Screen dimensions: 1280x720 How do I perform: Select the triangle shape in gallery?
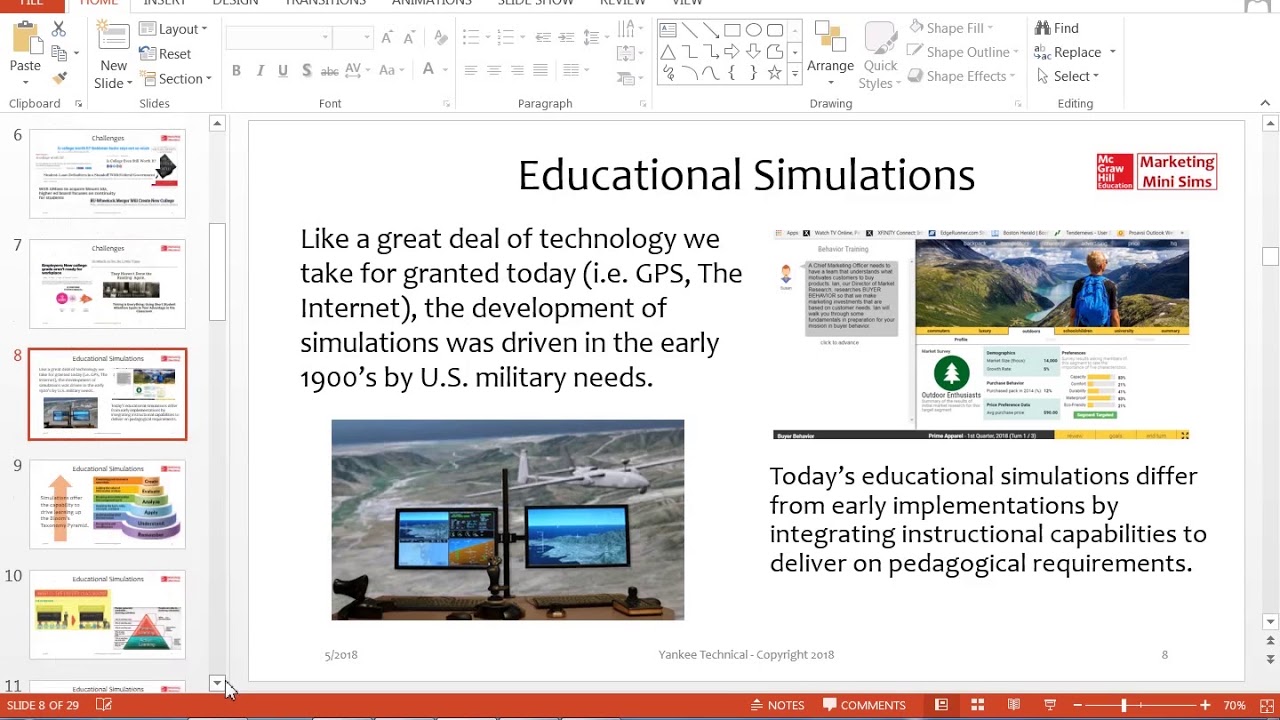[x=668, y=52]
